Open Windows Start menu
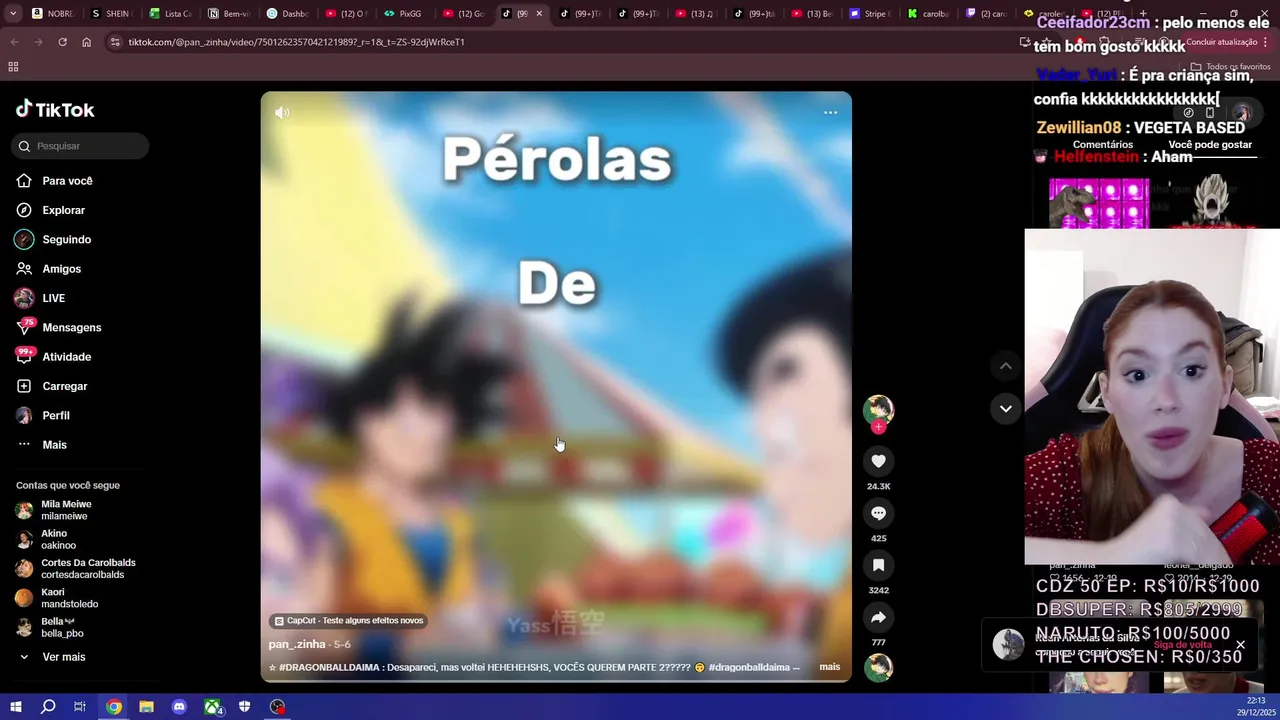 [15, 707]
